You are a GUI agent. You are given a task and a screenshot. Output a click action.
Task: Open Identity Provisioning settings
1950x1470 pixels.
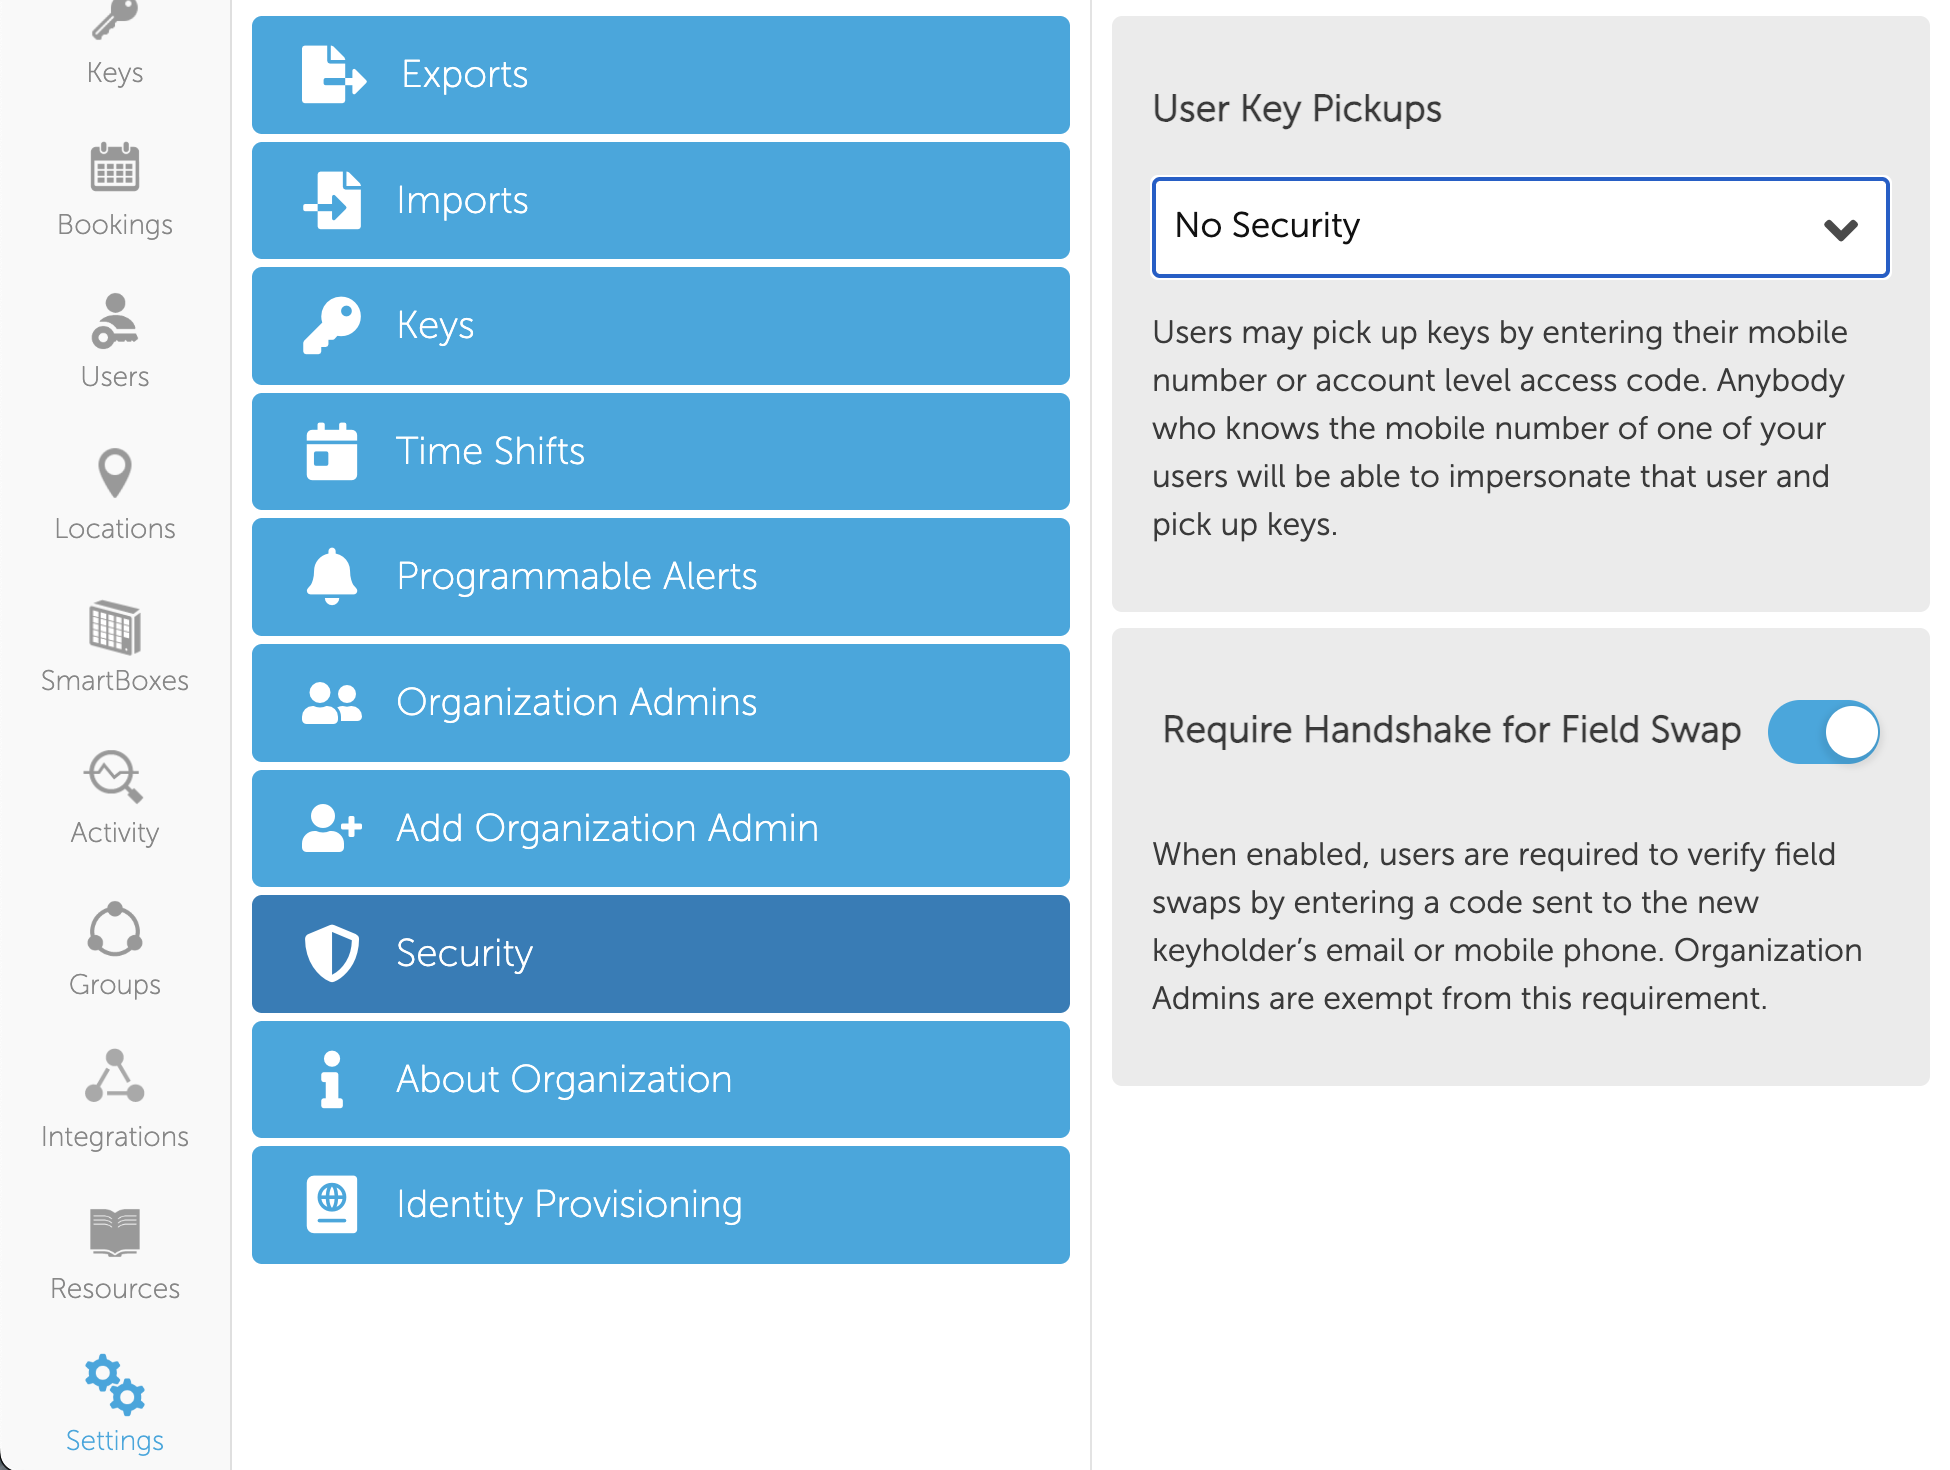tap(661, 1205)
